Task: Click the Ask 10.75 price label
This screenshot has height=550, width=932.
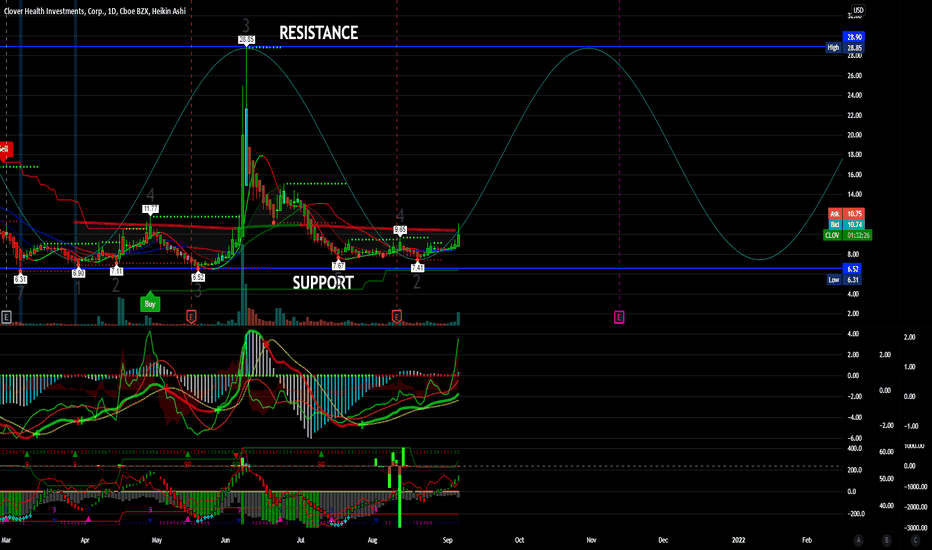Action: pyautogui.click(x=846, y=213)
